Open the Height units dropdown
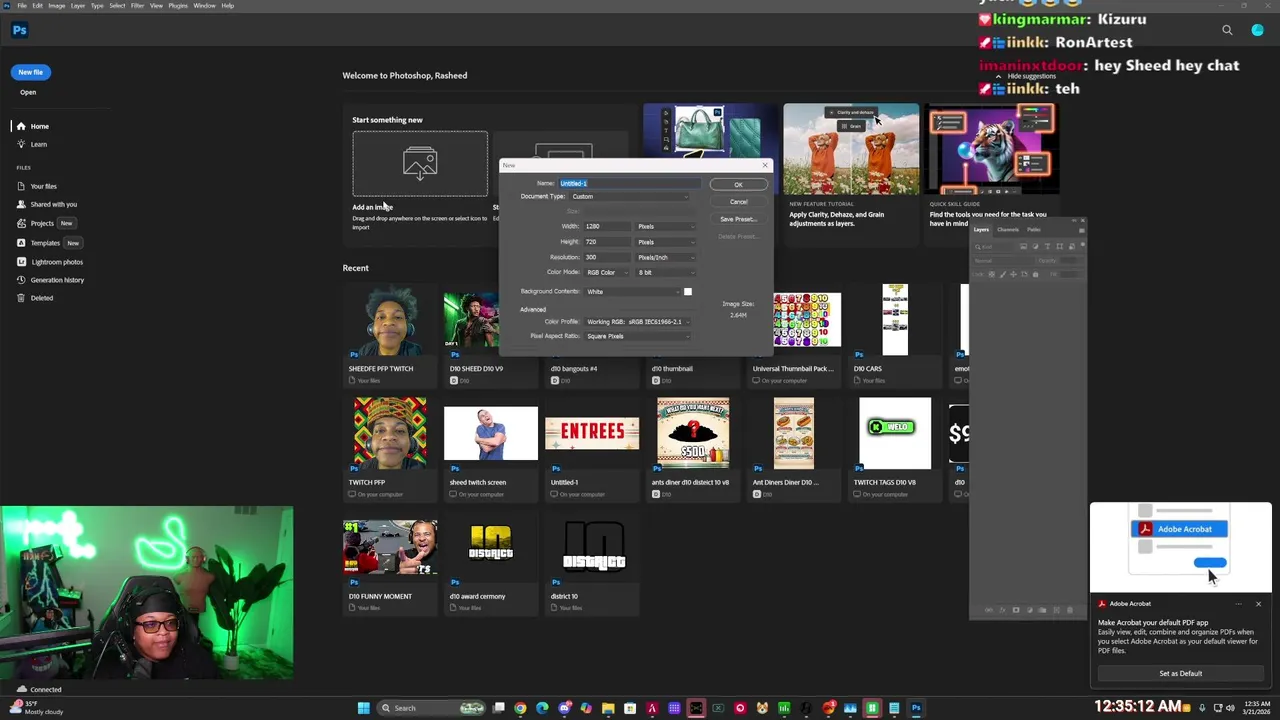This screenshot has height=720, width=1280. click(665, 242)
